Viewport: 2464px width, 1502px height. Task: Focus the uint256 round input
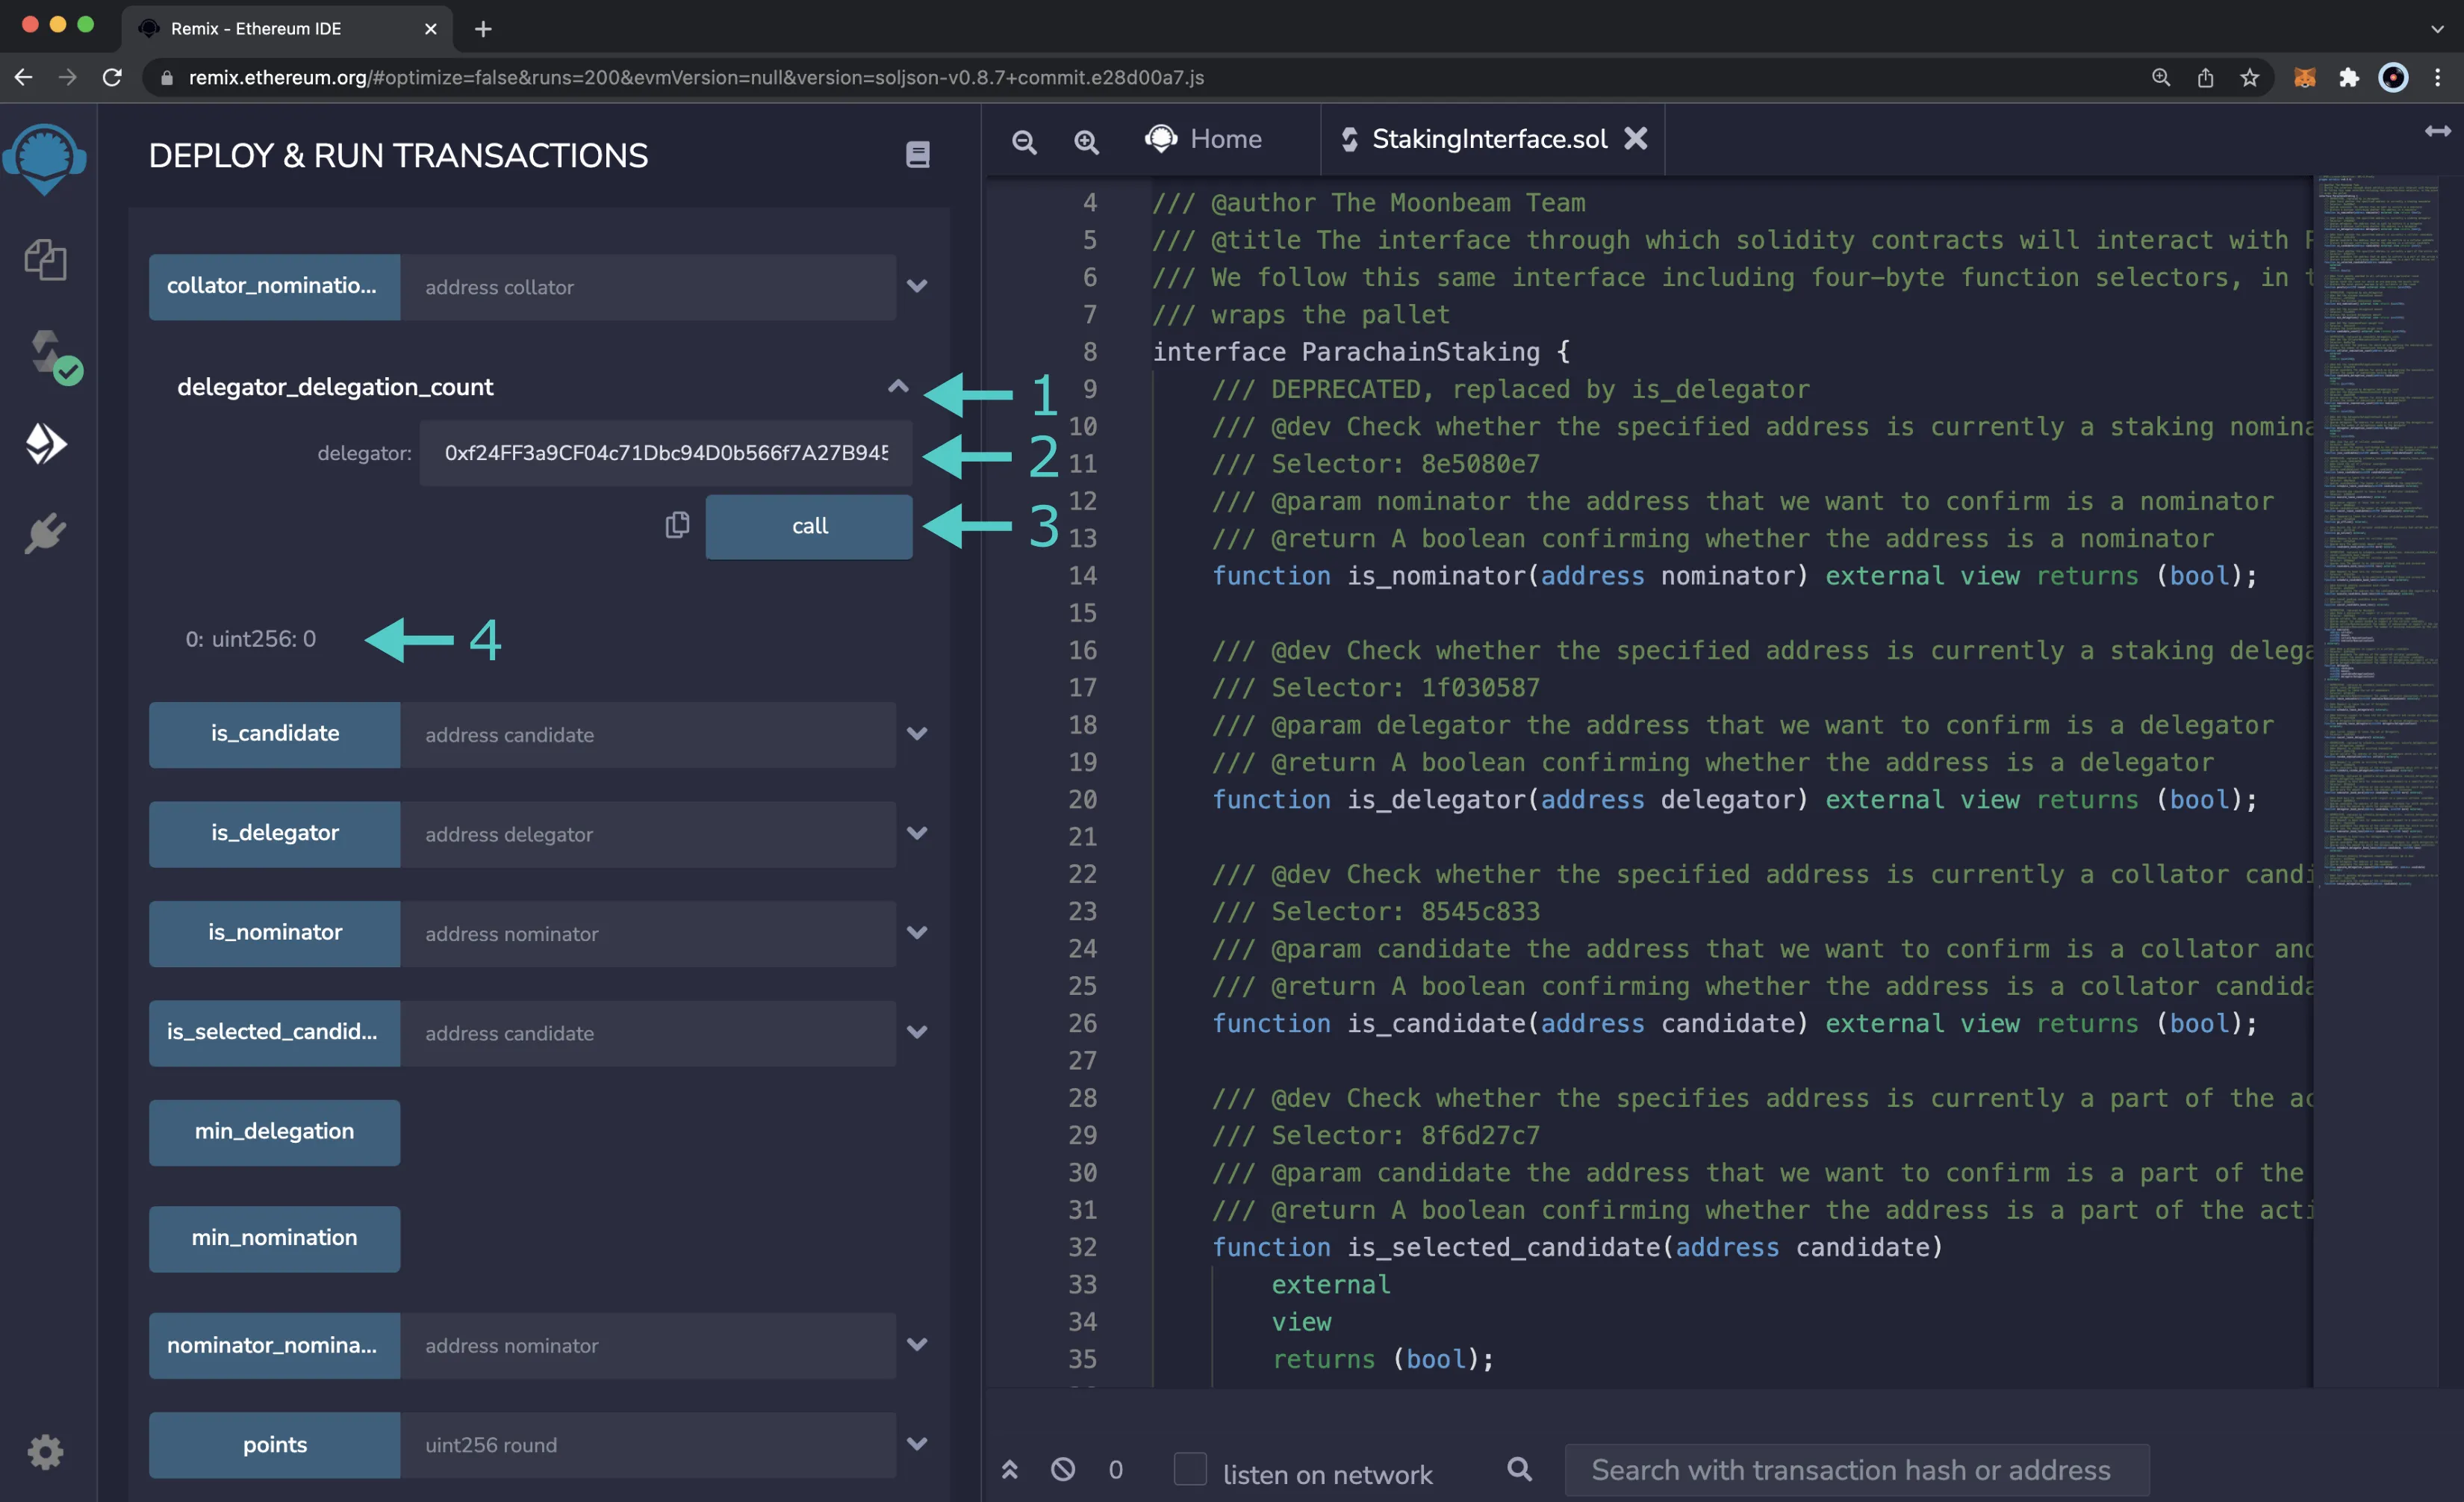coord(647,1444)
